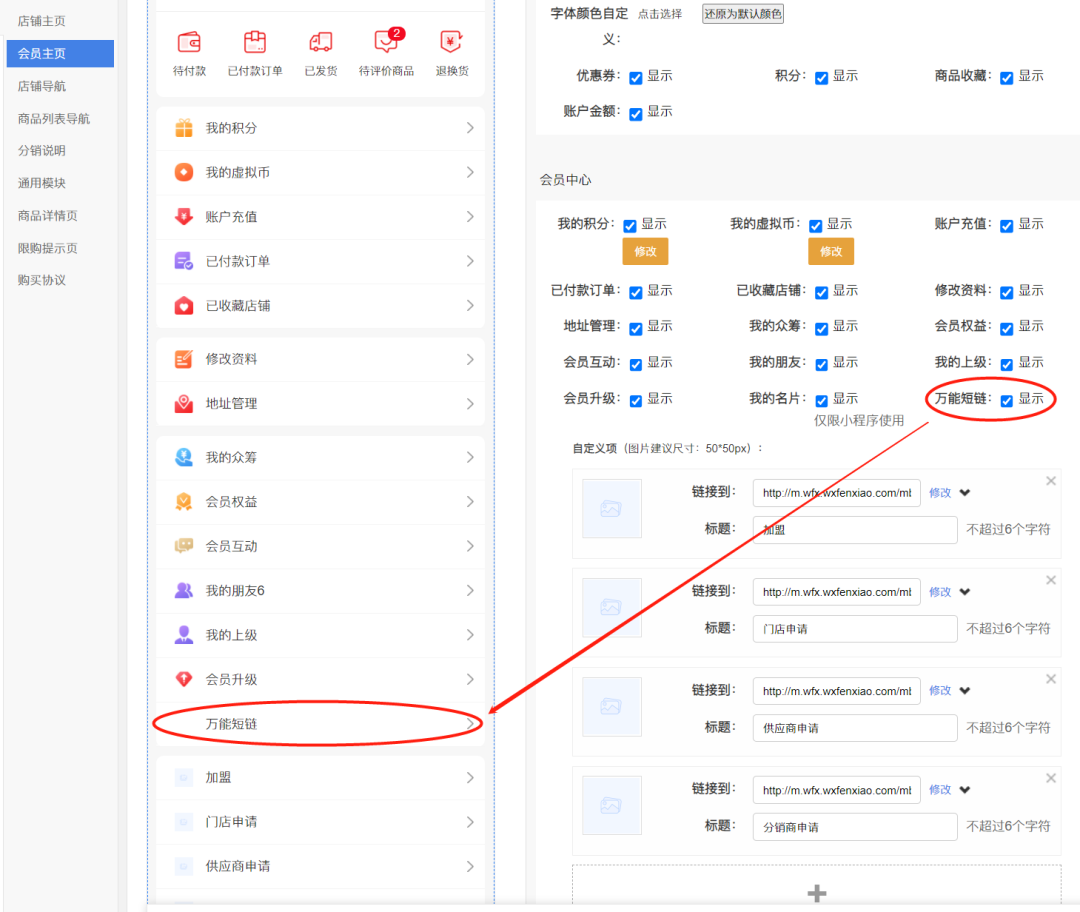This screenshot has width=1080, height=912.
Task: Click the 加盟 placeholder image icon
Action: (184, 778)
